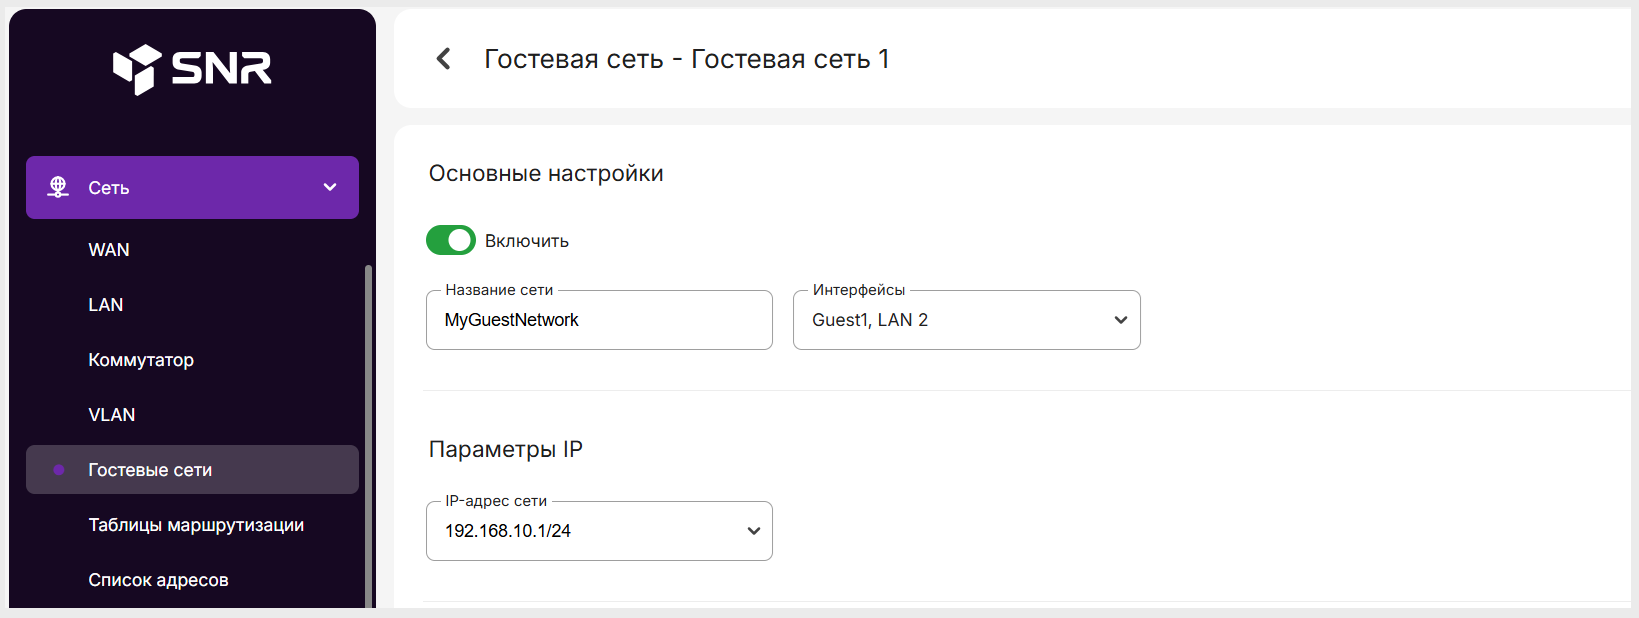Expand the IP-адрес сети dropdown
Viewport: 1639px width, 618px height.
[599, 531]
